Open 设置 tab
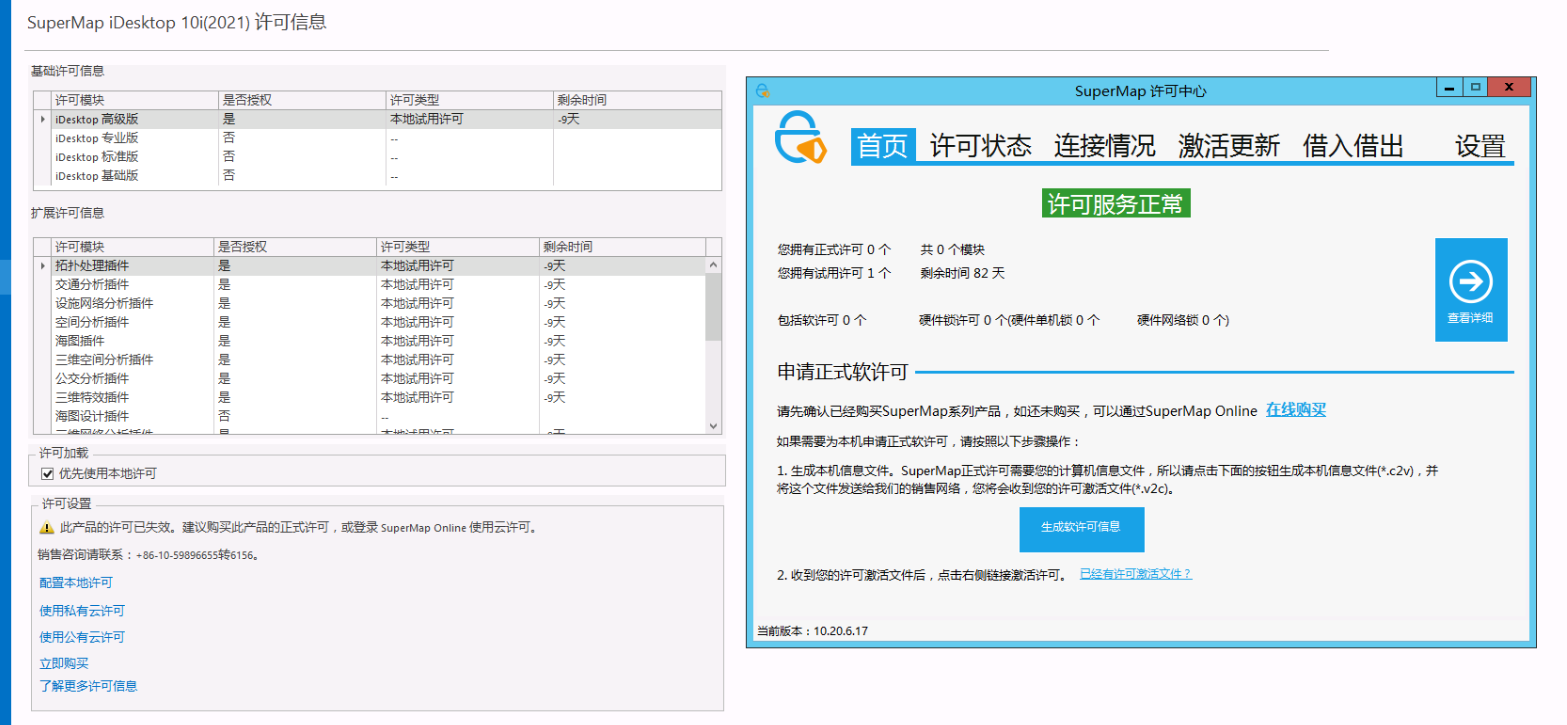This screenshot has width=1567, height=725. point(1480,146)
